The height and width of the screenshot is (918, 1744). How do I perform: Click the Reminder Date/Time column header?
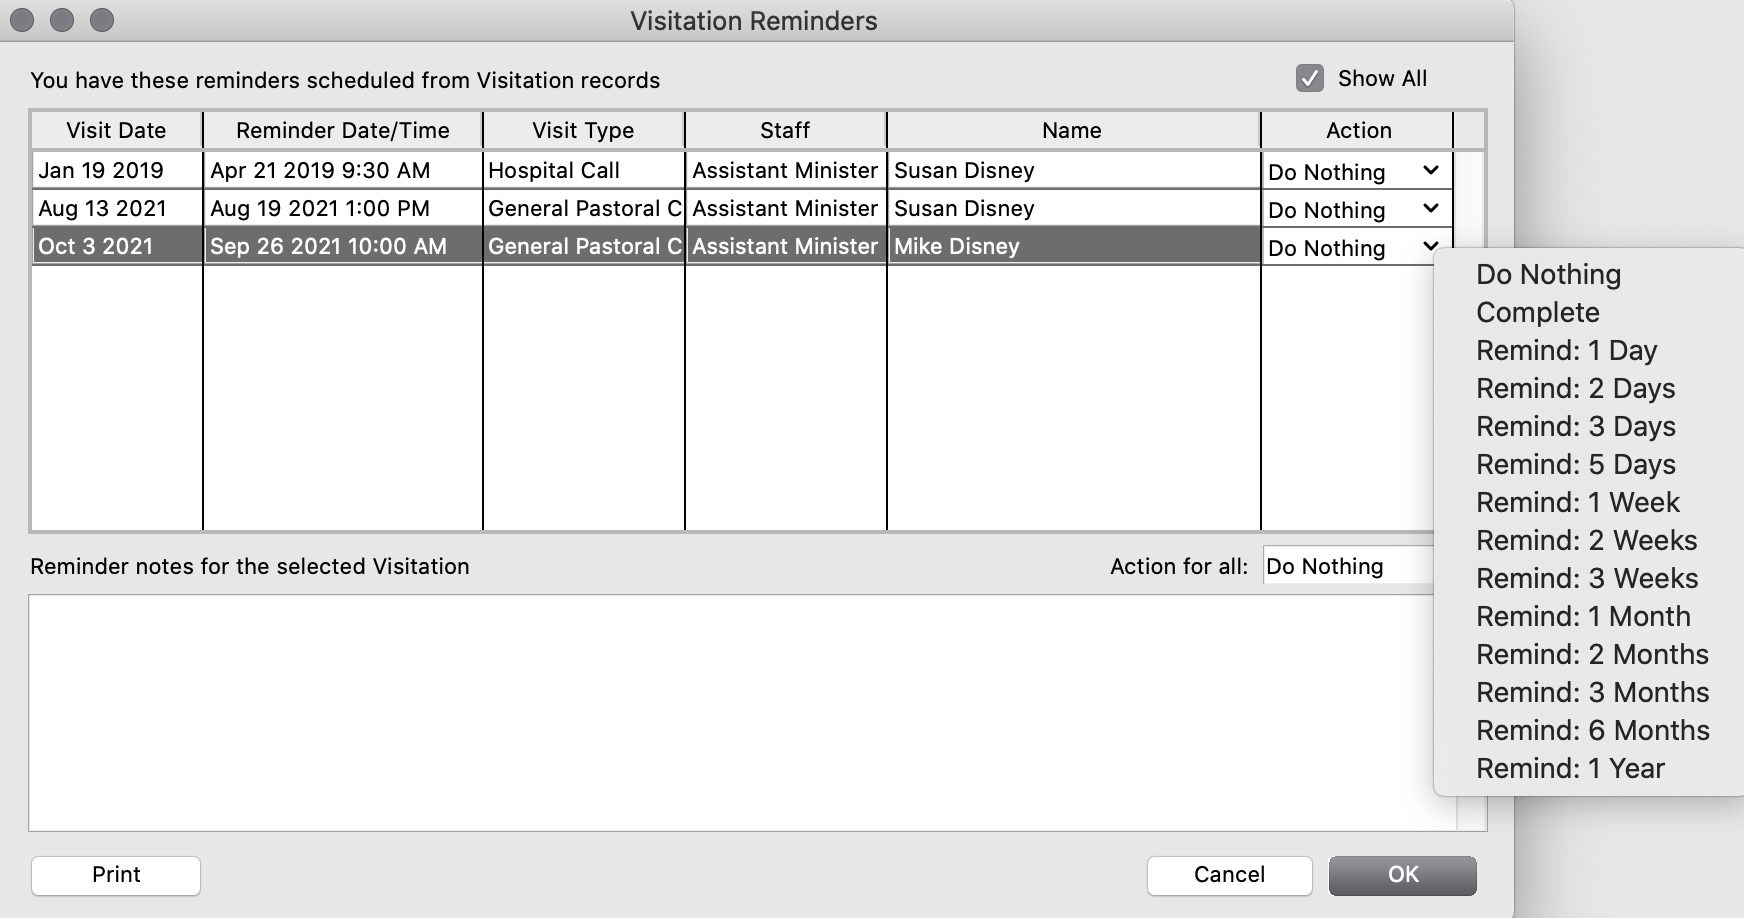(342, 130)
